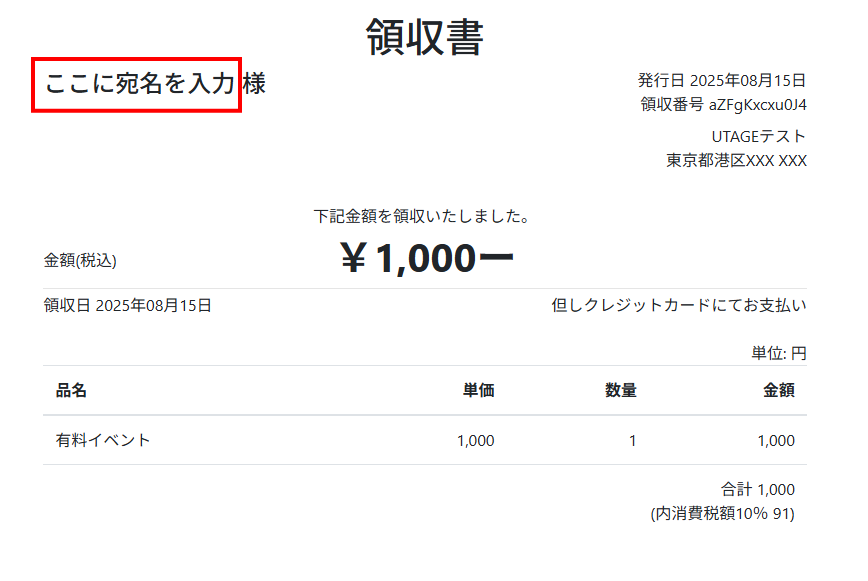
Task: Click the large ¥1,000 amount
Action: (x=427, y=258)
